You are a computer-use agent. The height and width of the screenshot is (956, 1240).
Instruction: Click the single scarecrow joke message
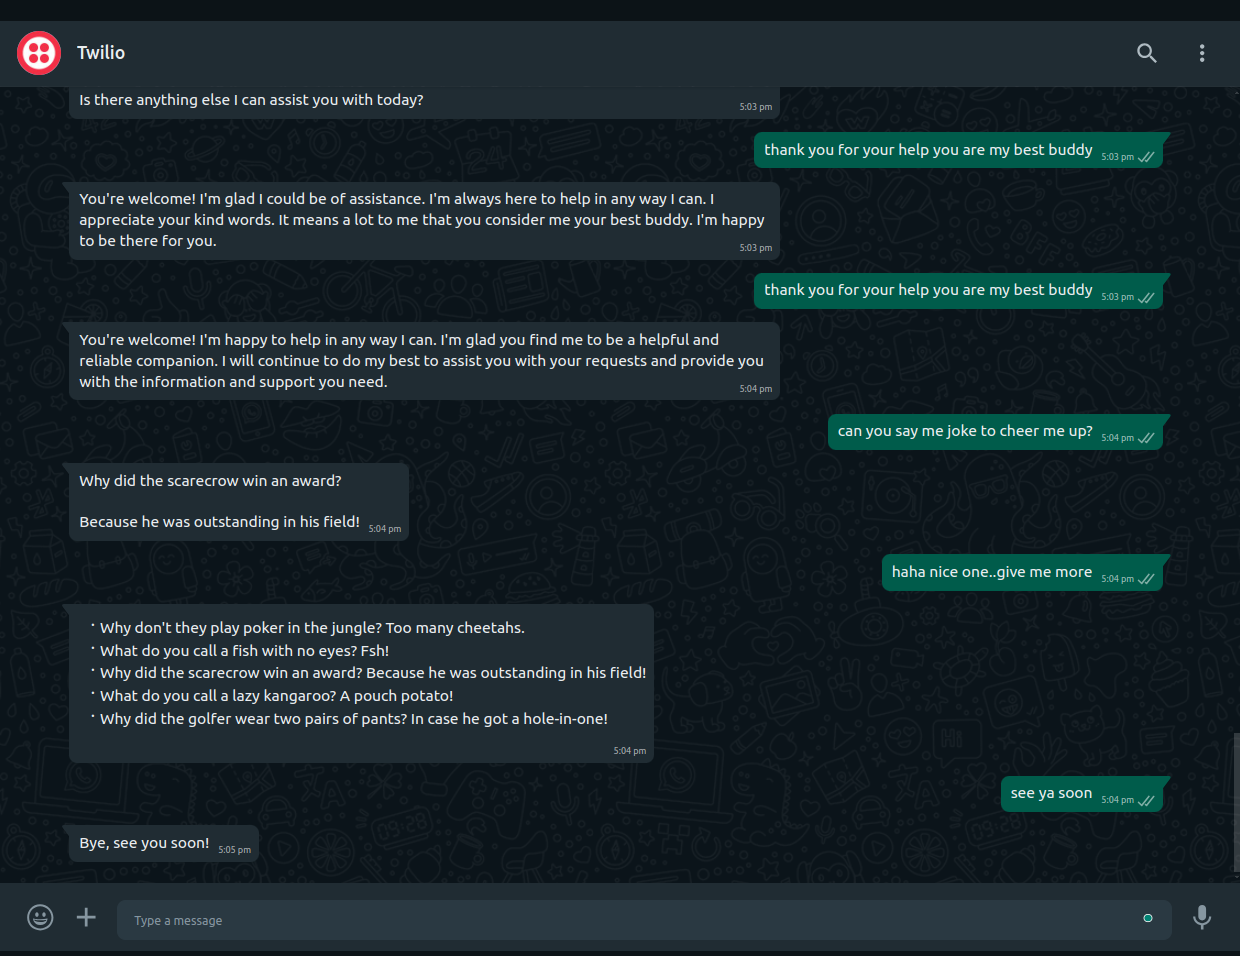[x=220, y=501]
